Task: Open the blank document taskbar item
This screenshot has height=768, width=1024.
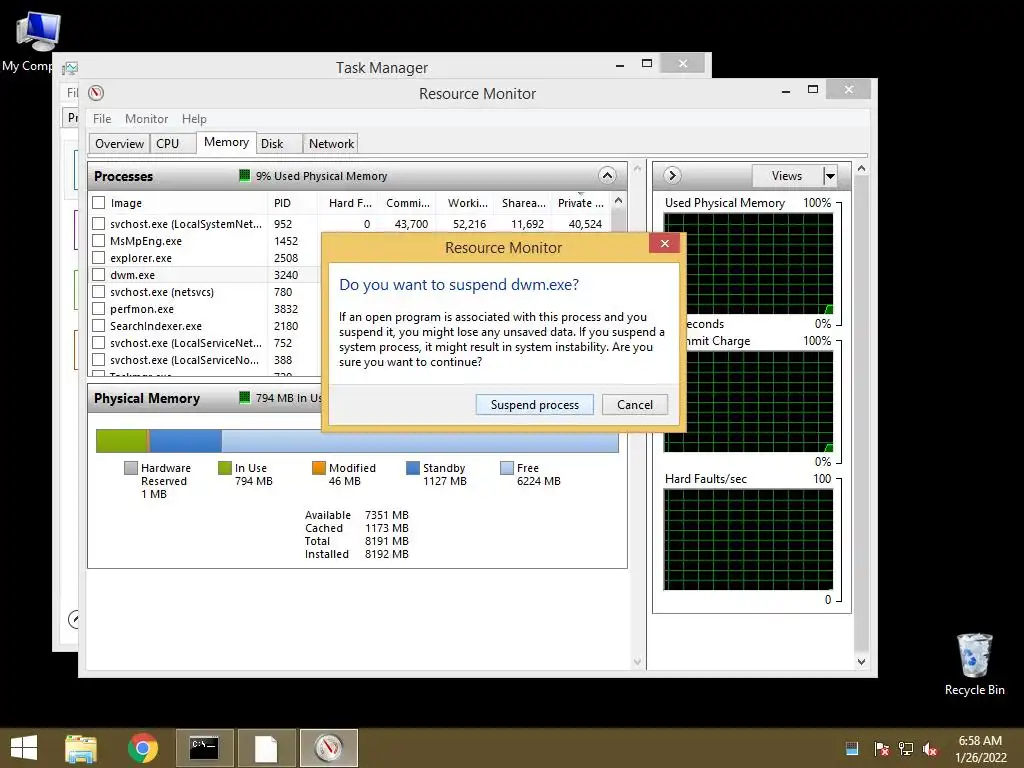Action: 266,748
